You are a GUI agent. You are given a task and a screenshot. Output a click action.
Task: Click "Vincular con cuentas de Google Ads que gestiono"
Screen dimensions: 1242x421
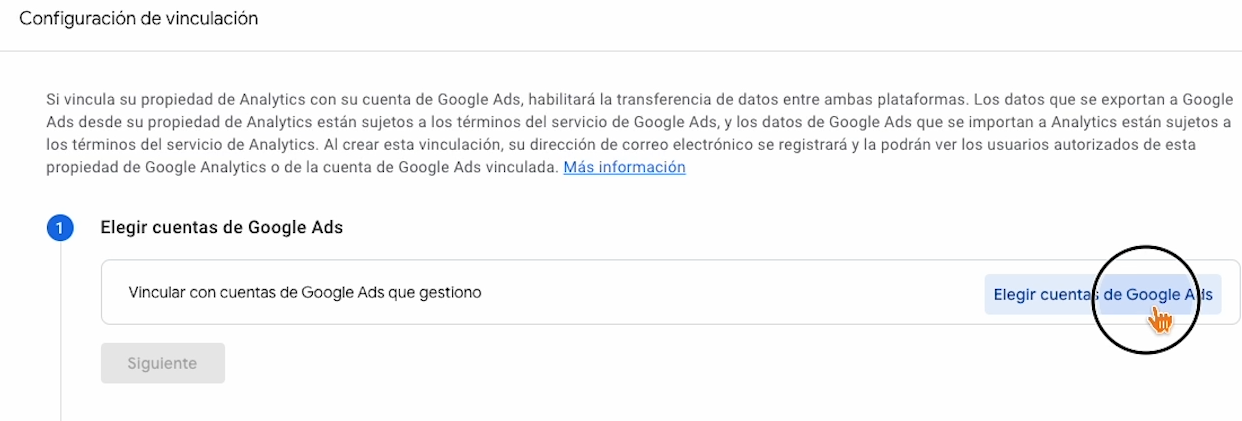pyautogui.click(x=305, y=293)
